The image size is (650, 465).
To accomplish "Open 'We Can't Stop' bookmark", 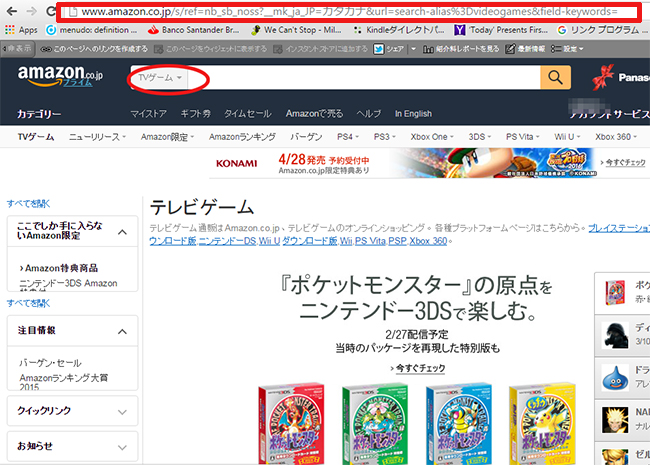I will click(296, 30).
